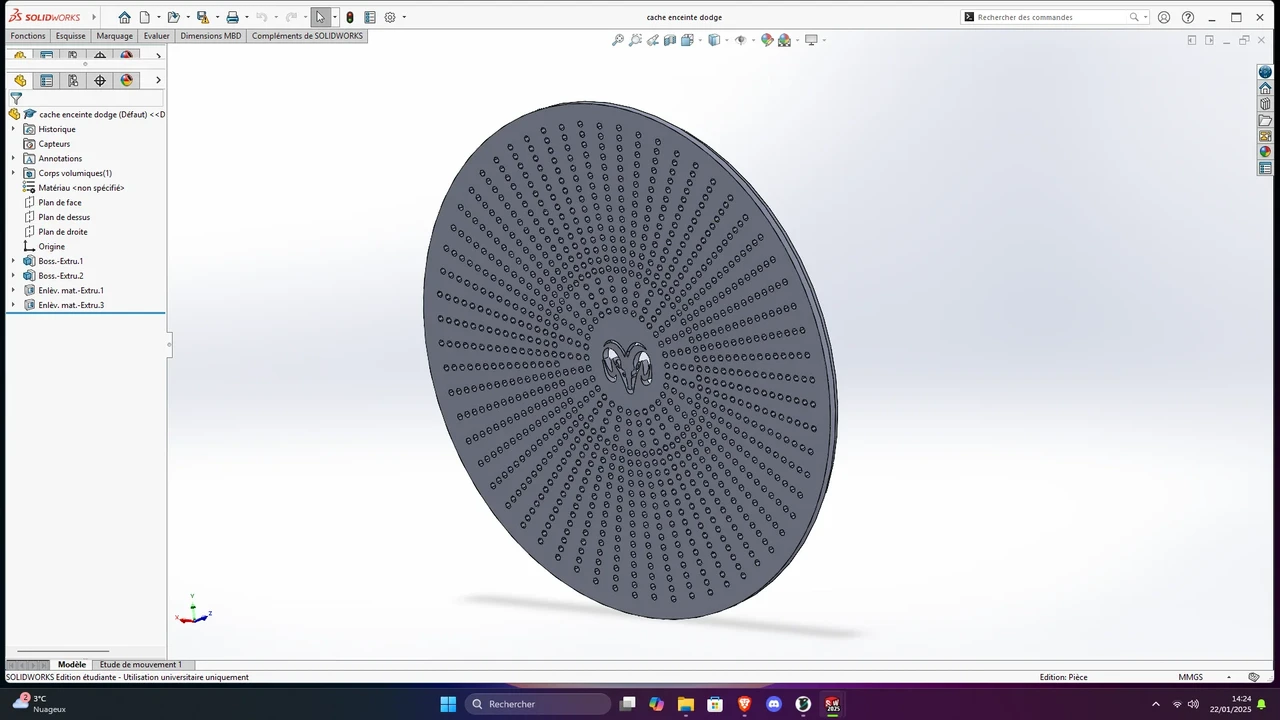Expand the Annotations tree node

point(13,158)
